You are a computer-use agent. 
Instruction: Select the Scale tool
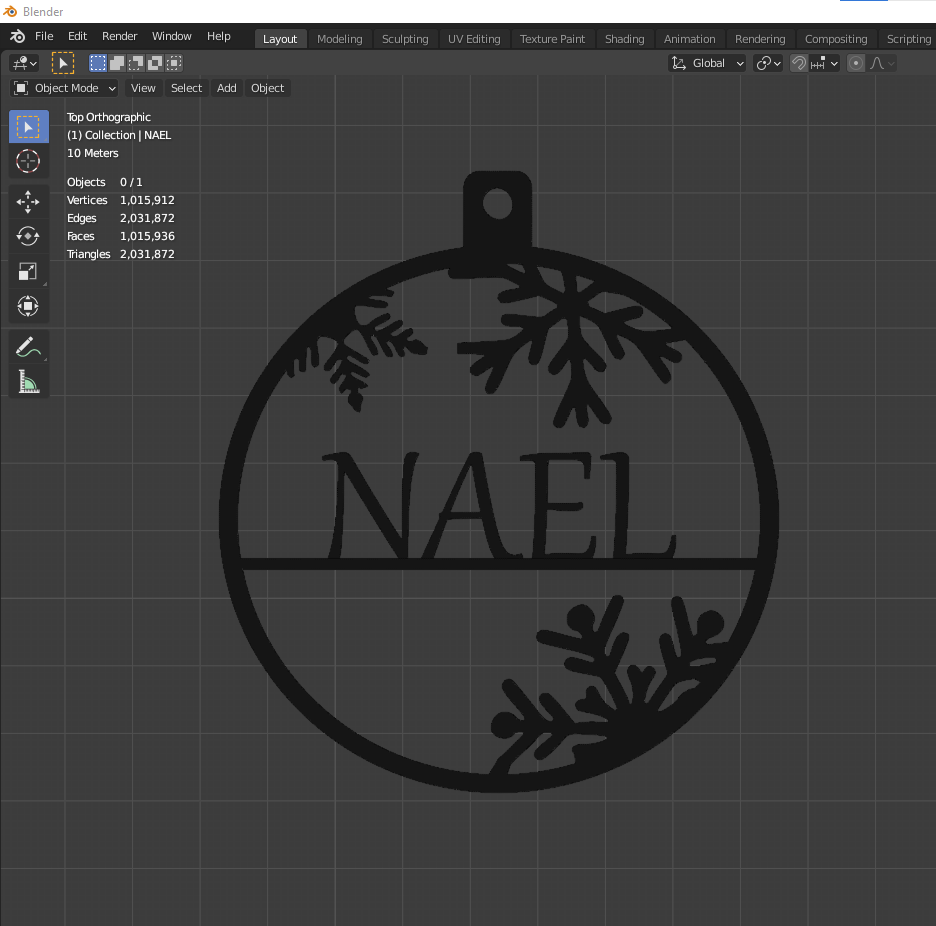click(29, 272)
